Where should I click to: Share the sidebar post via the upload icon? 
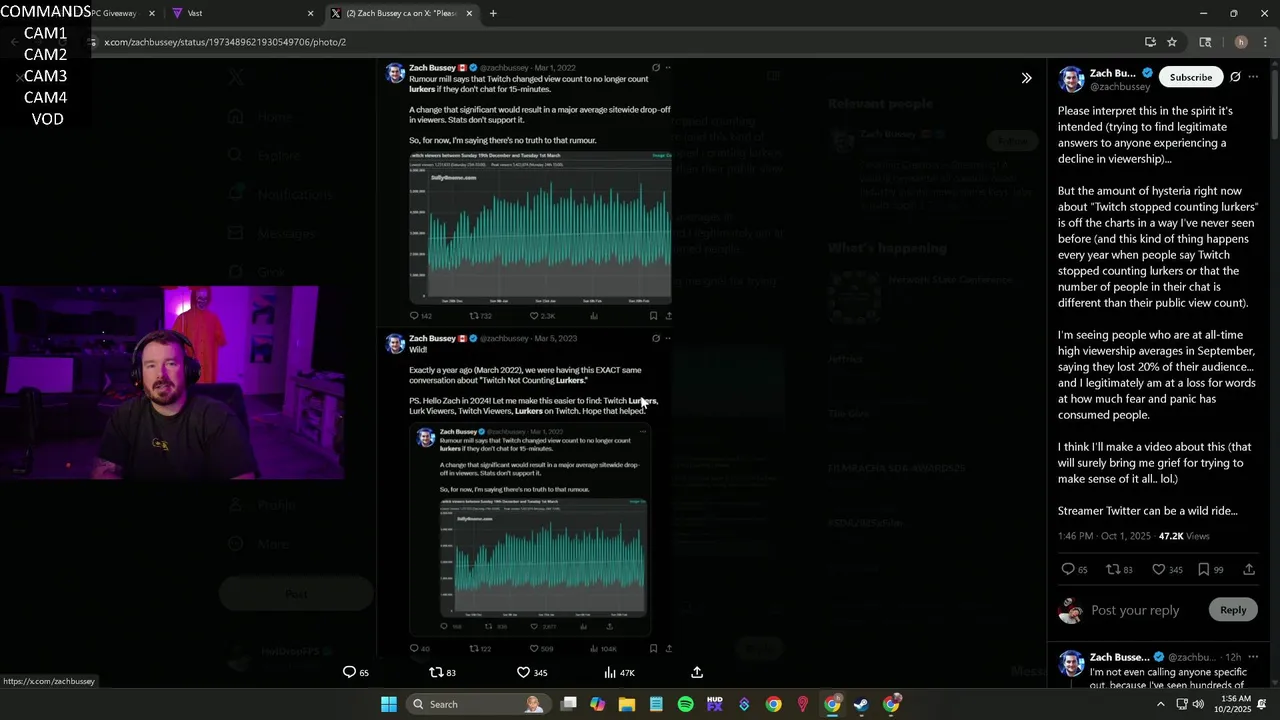1249,569
